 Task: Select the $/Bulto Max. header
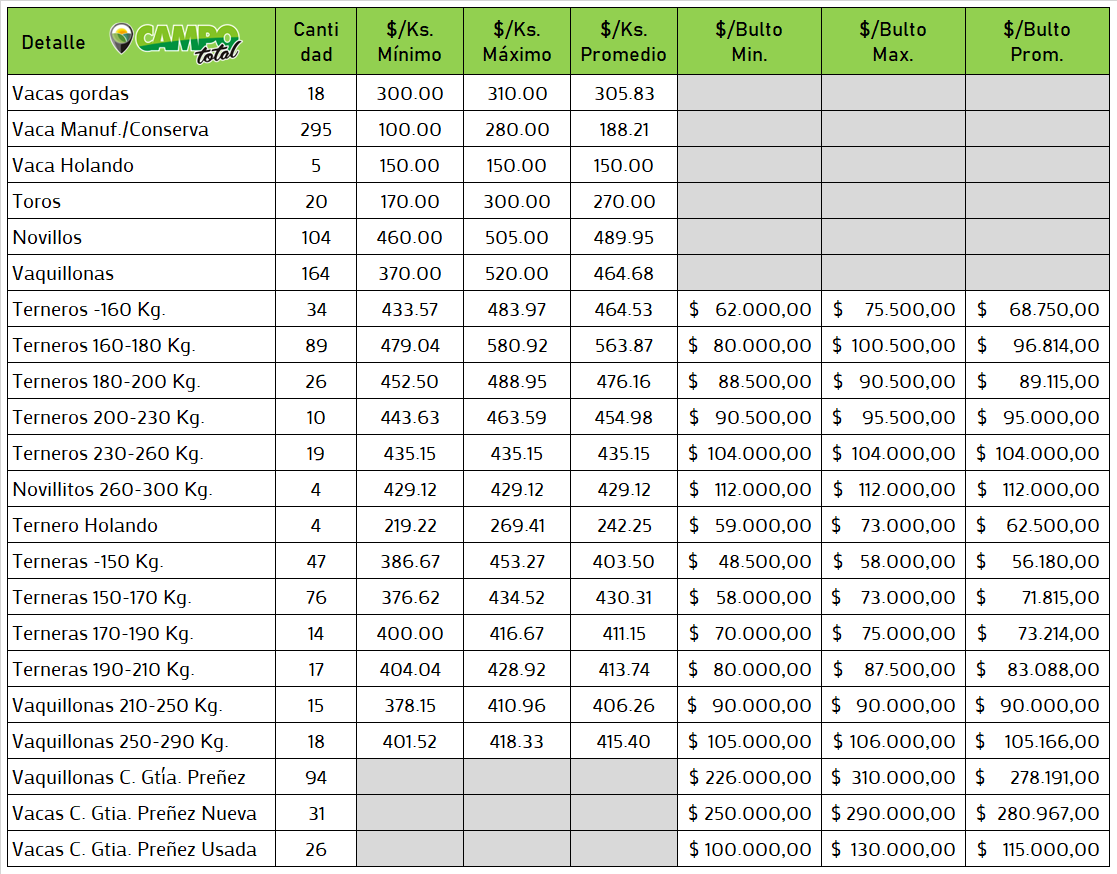893,42
